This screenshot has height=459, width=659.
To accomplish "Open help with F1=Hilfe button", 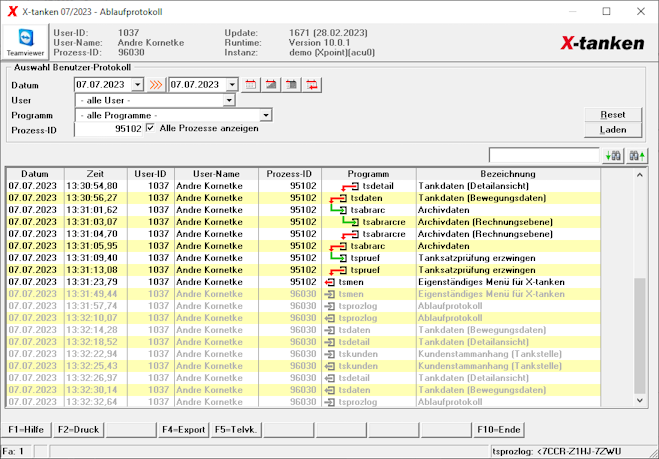I will point(26,430).
